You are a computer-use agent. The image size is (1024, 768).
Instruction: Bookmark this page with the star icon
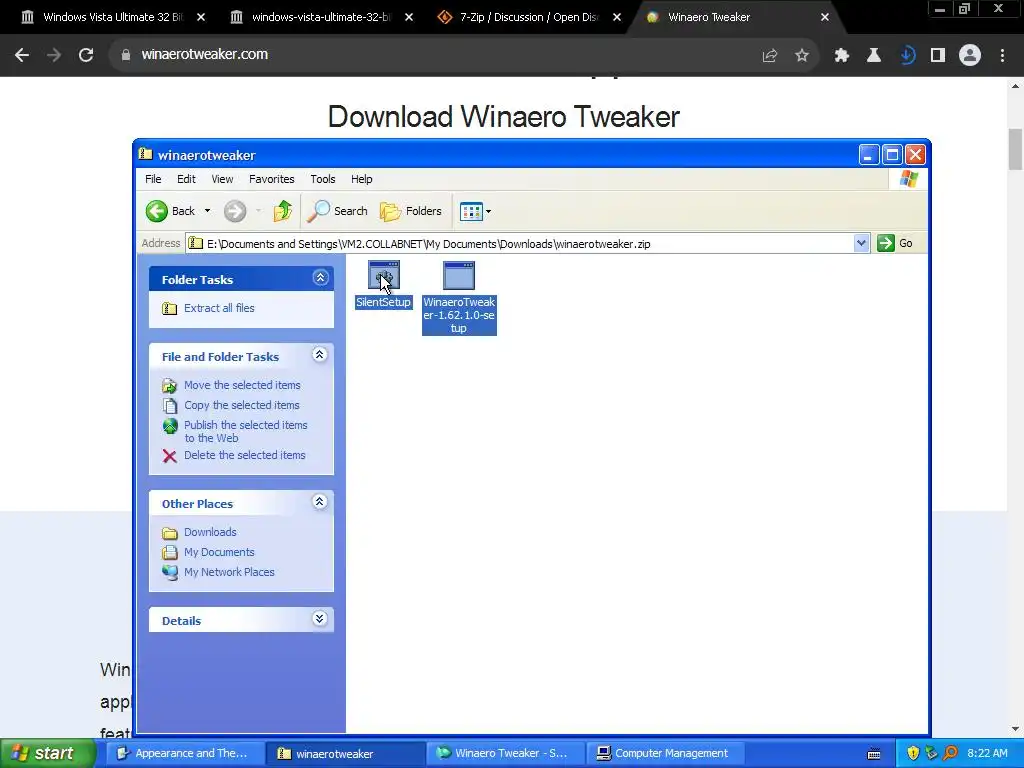[802, 56]
